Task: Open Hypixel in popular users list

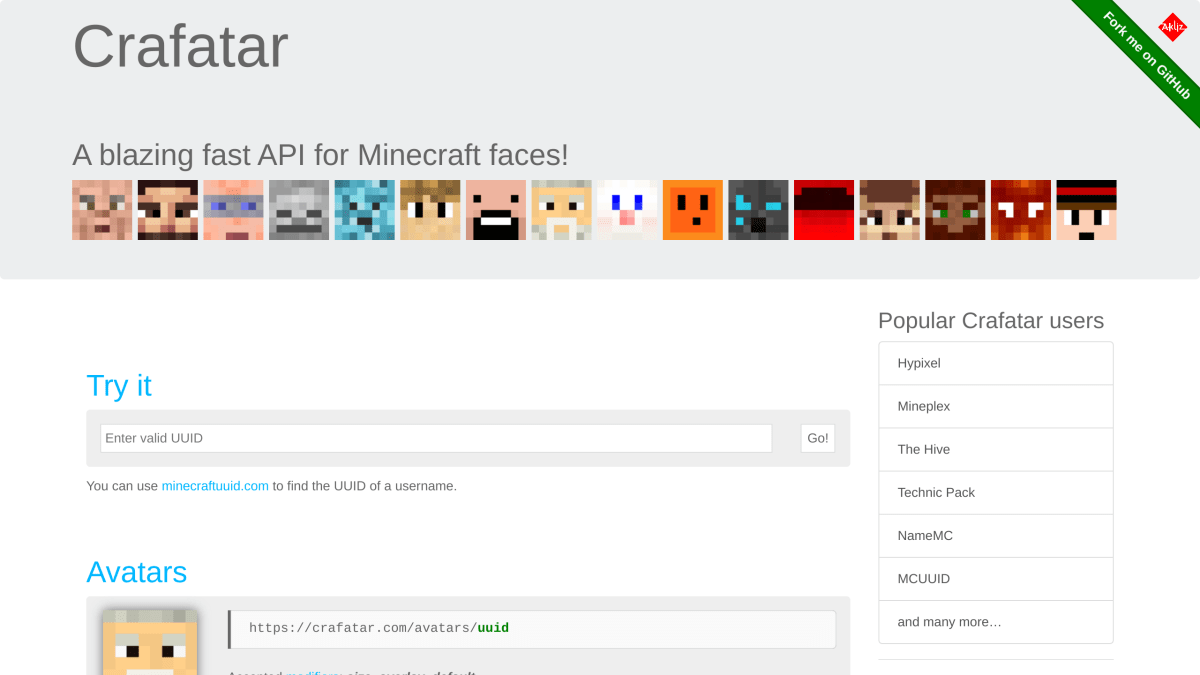Action: tap(996, 363)
